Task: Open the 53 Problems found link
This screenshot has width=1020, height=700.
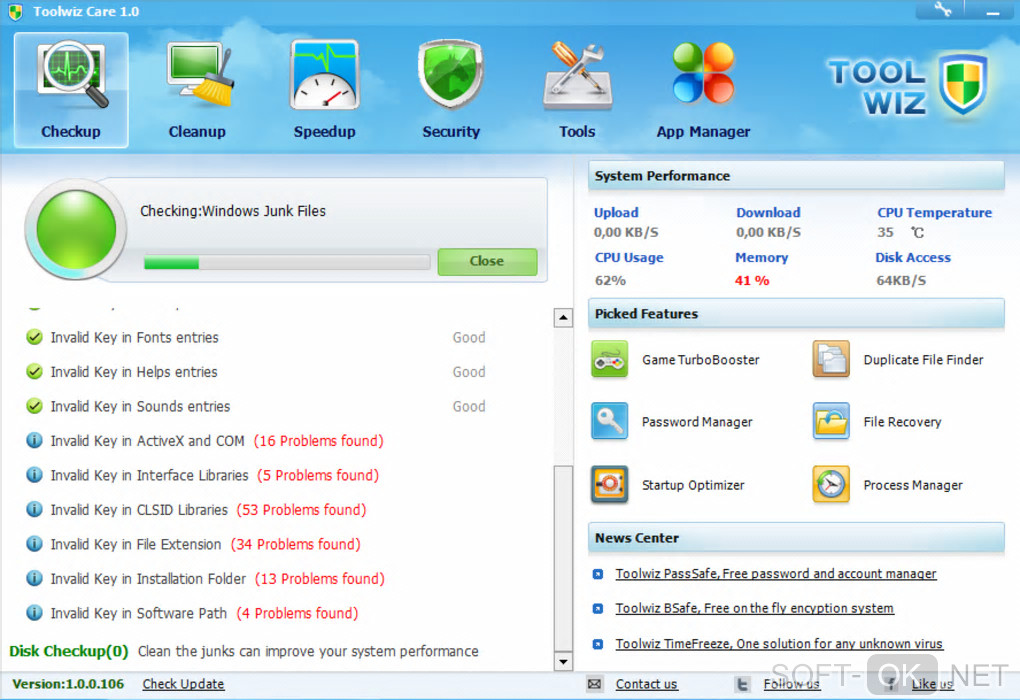Action: click(x=301, y=510)
